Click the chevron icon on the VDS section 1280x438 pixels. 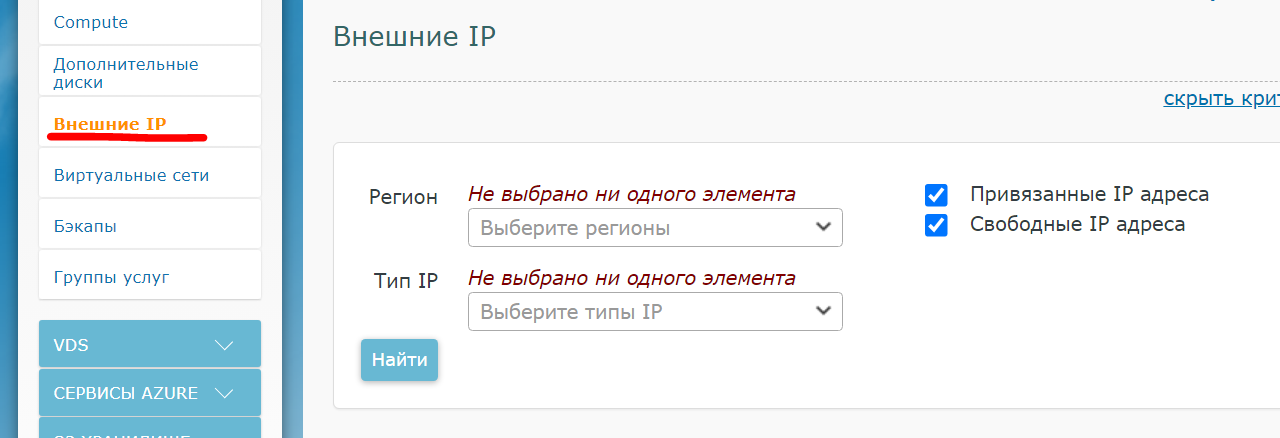[224, 345]
